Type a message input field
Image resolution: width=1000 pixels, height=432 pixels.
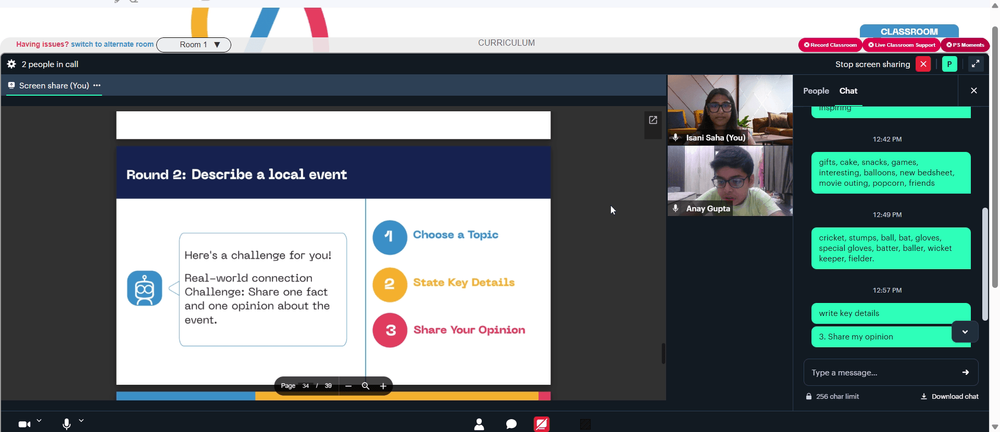(x=882, y=372)
